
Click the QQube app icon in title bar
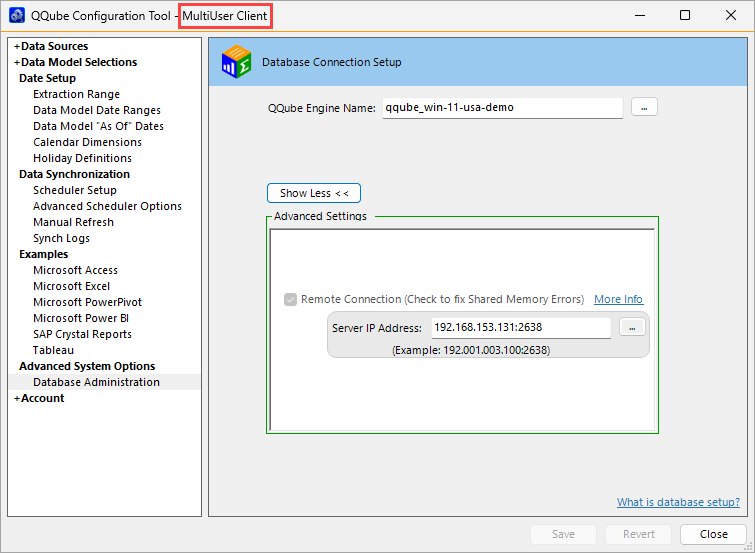(17, 15)
